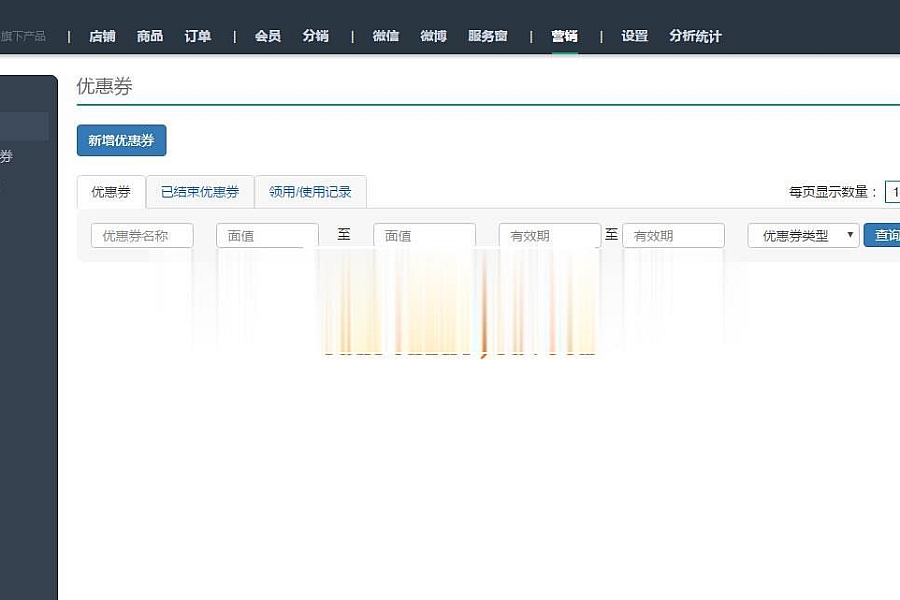
Task: Click the 查询 search button
Action: coord(883,235)
